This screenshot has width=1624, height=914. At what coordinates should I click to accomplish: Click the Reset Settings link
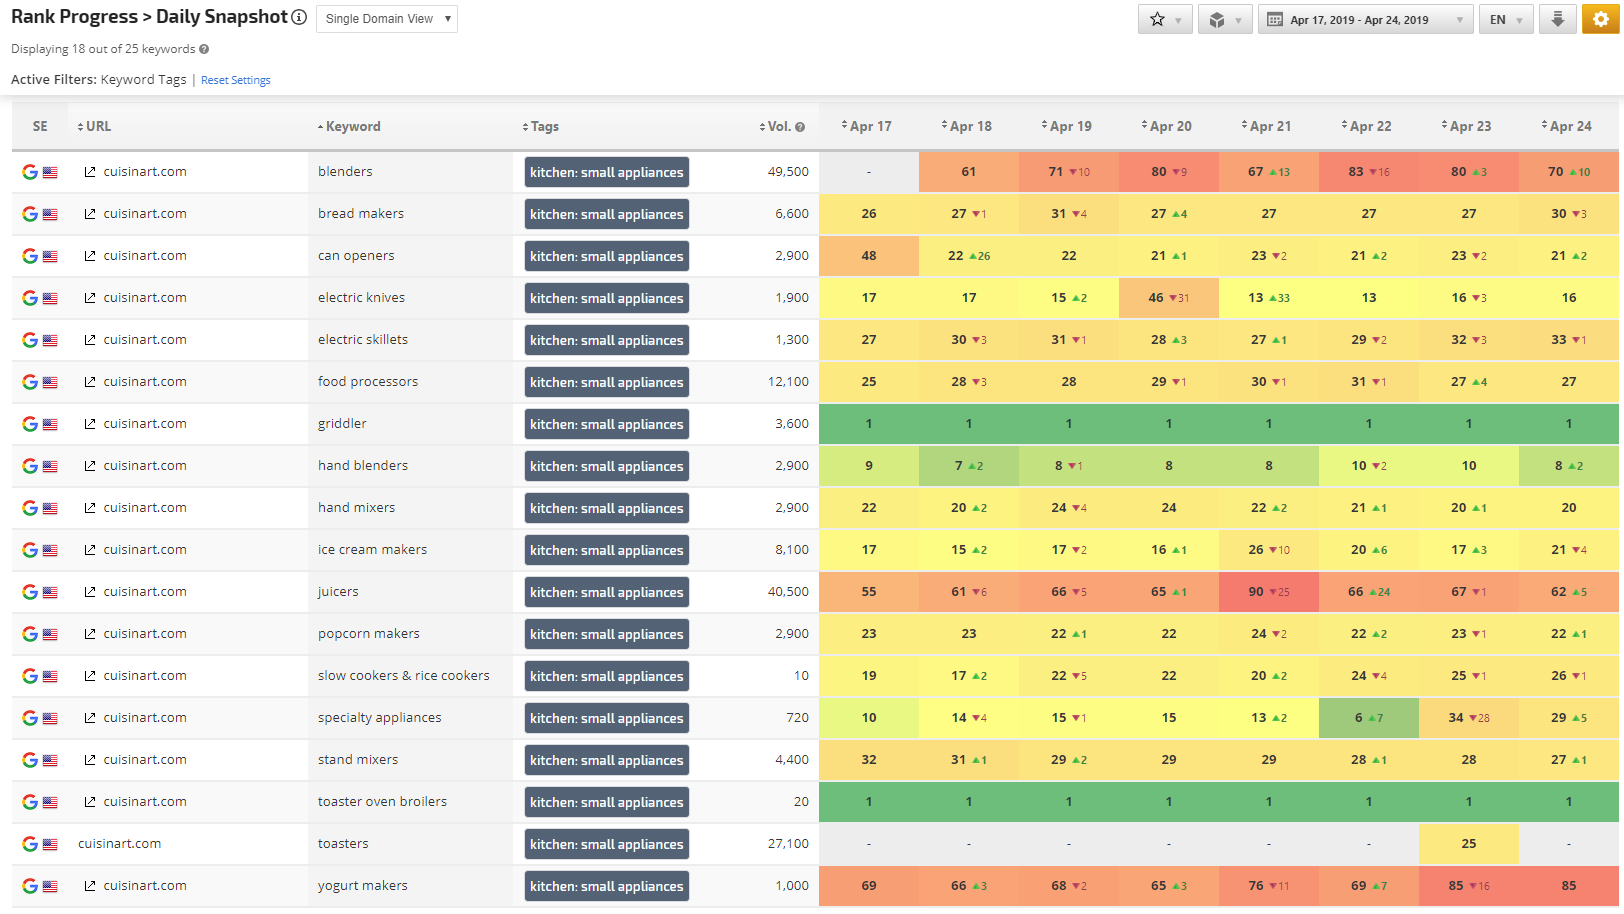point(235,80)
